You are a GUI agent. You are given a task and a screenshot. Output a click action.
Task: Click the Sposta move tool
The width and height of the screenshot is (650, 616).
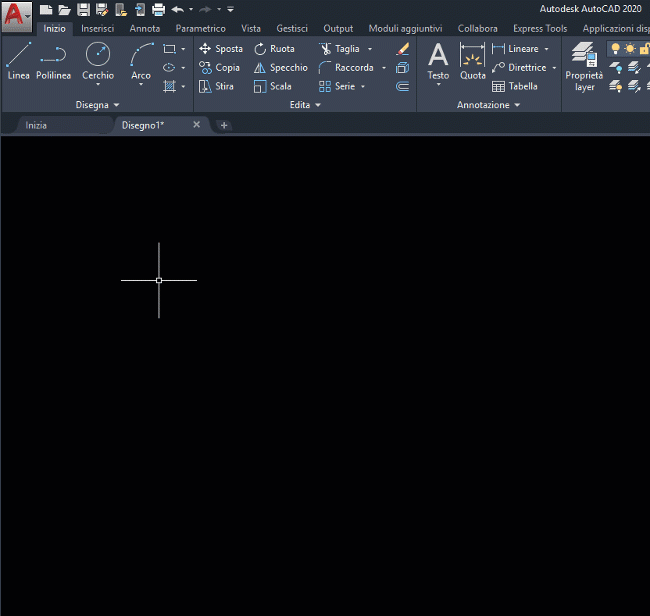221,49
